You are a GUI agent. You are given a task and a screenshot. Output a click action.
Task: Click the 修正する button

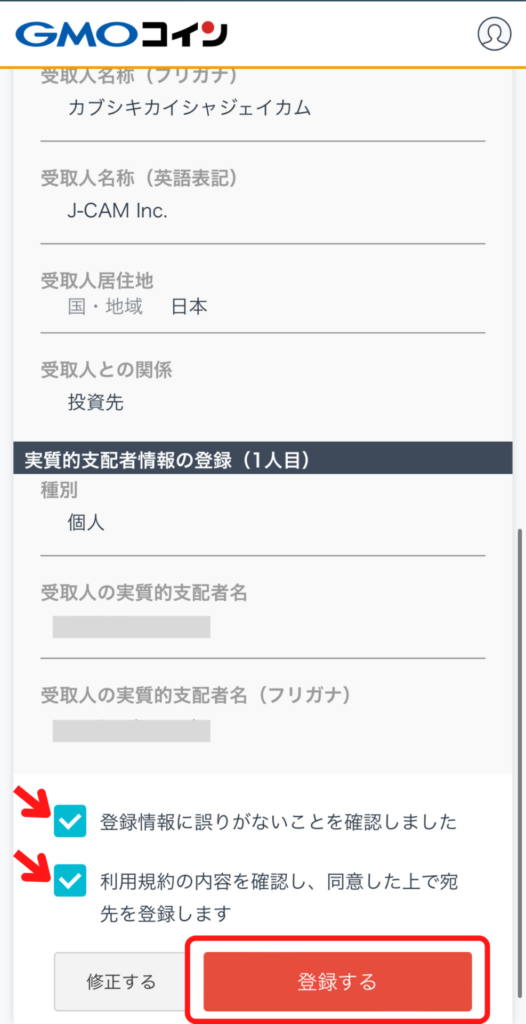(x=122, y=981)
